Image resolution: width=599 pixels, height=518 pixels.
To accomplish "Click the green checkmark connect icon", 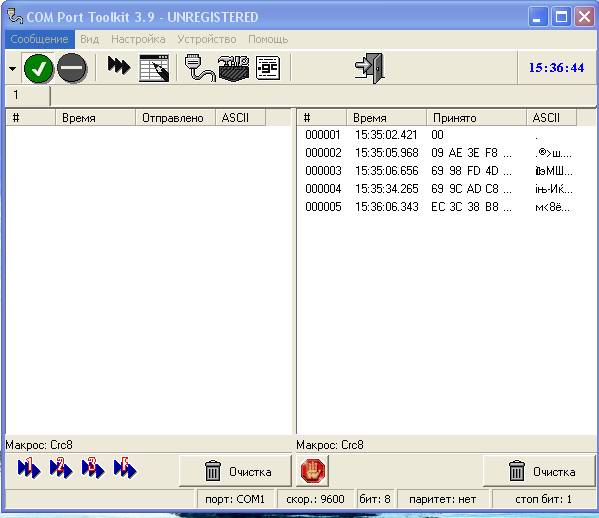I will [x=38, y=68].
